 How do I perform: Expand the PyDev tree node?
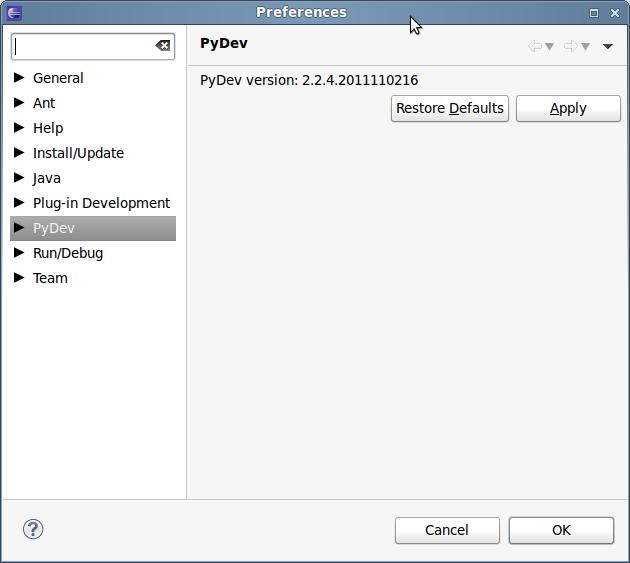point(19,227)
